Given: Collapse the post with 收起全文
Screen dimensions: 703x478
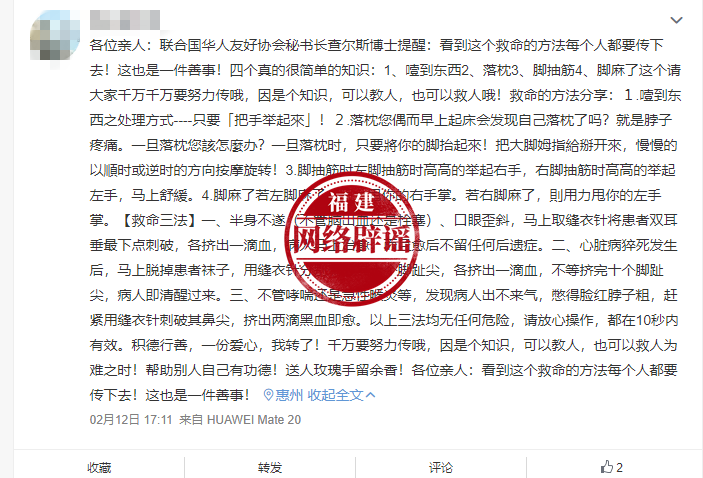Looking at the screenshot, I should [336, 395].
